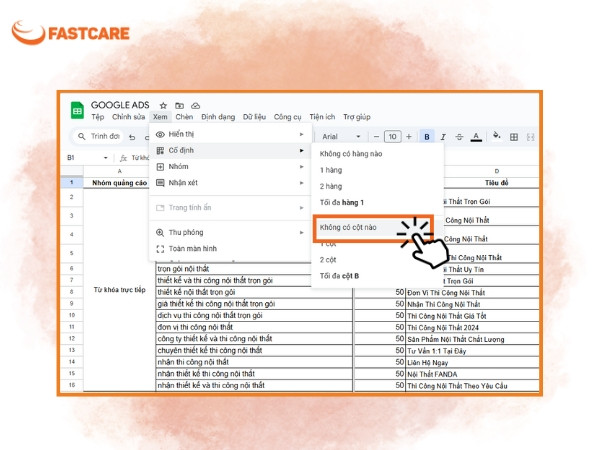Open the Định dạng menu
Image resolution: width=600 pixels, height=450 pixels.
218,117
